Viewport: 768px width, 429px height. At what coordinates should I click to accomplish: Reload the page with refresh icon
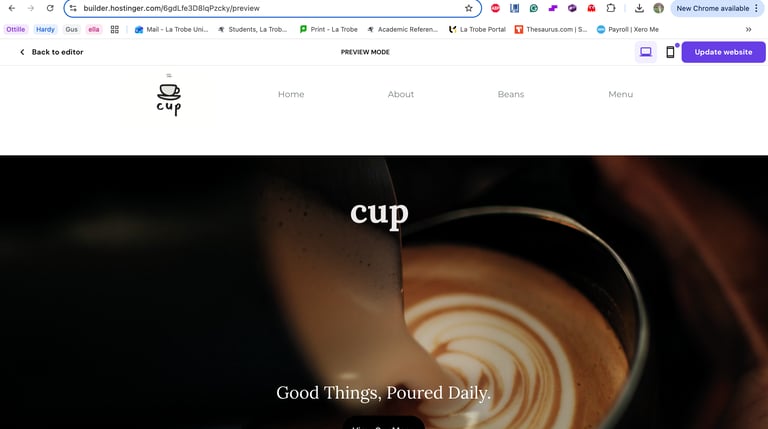[50, 8]
